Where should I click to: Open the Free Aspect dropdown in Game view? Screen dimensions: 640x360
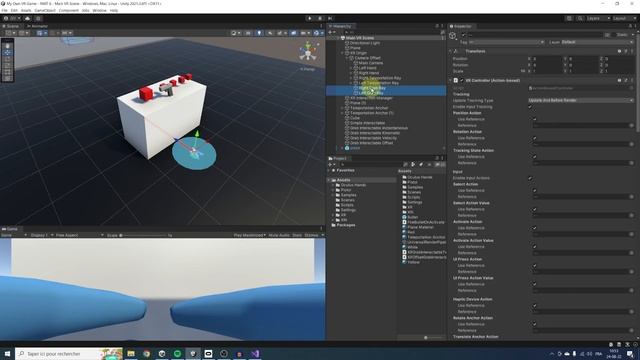79,235
